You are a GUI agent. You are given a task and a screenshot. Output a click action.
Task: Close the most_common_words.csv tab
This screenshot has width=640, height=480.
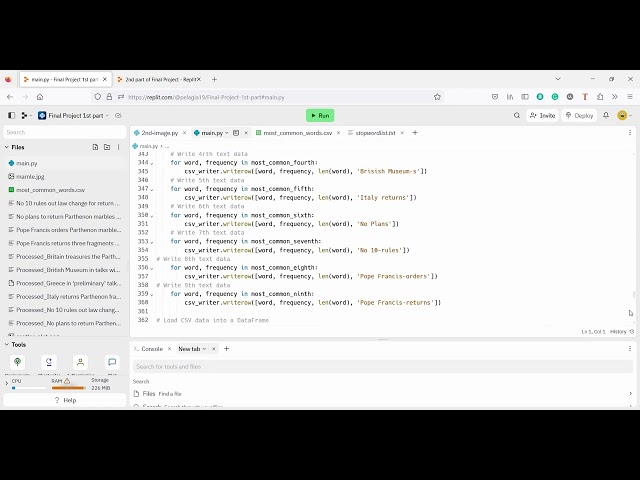338,133
